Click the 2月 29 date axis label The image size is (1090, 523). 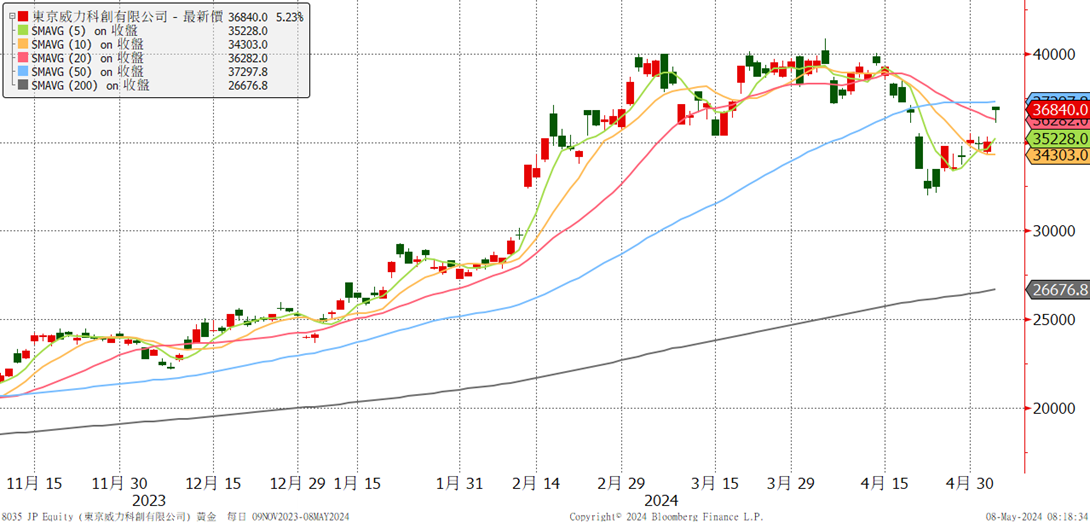click(x=621, y=483)
